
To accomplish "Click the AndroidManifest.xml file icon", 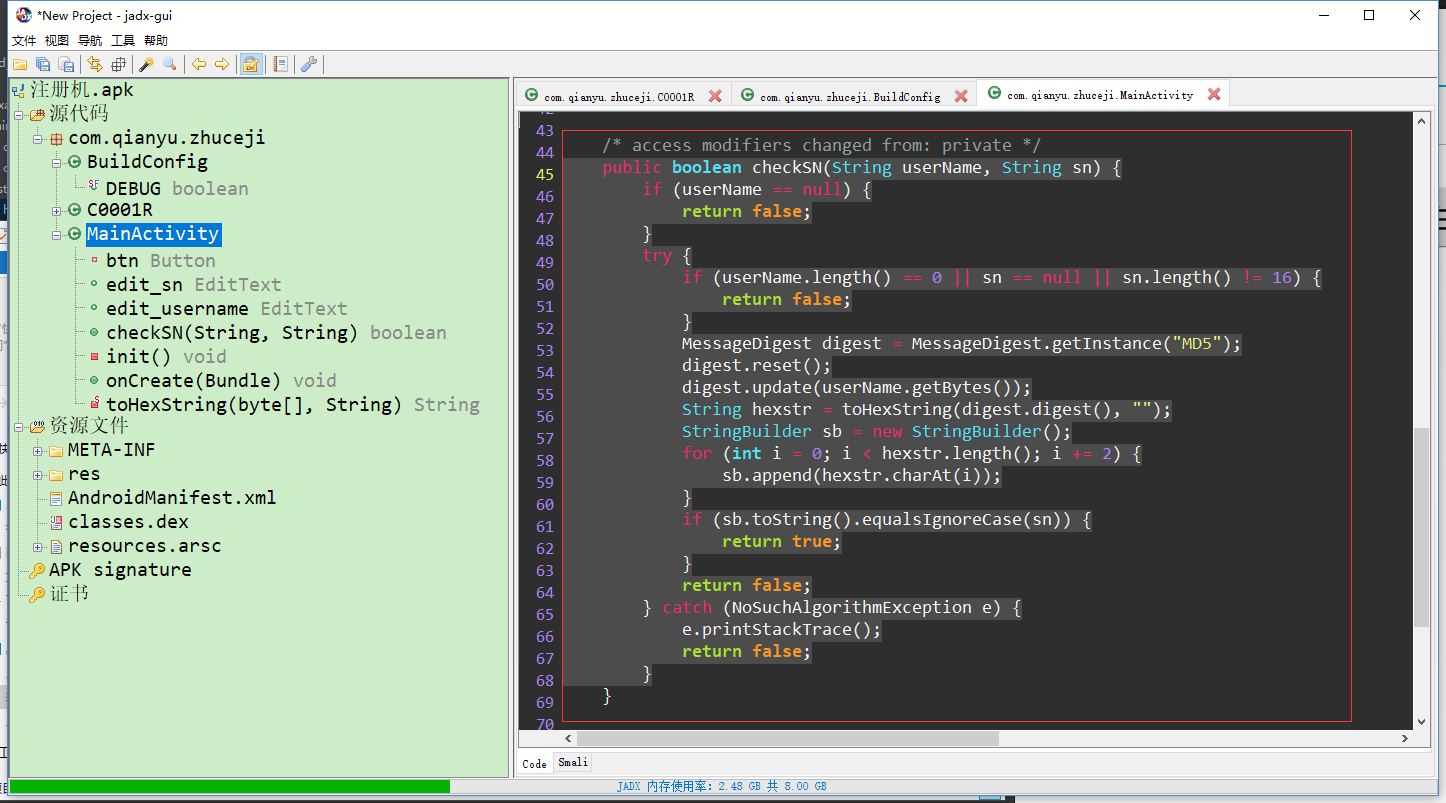I will coord(56,498).
